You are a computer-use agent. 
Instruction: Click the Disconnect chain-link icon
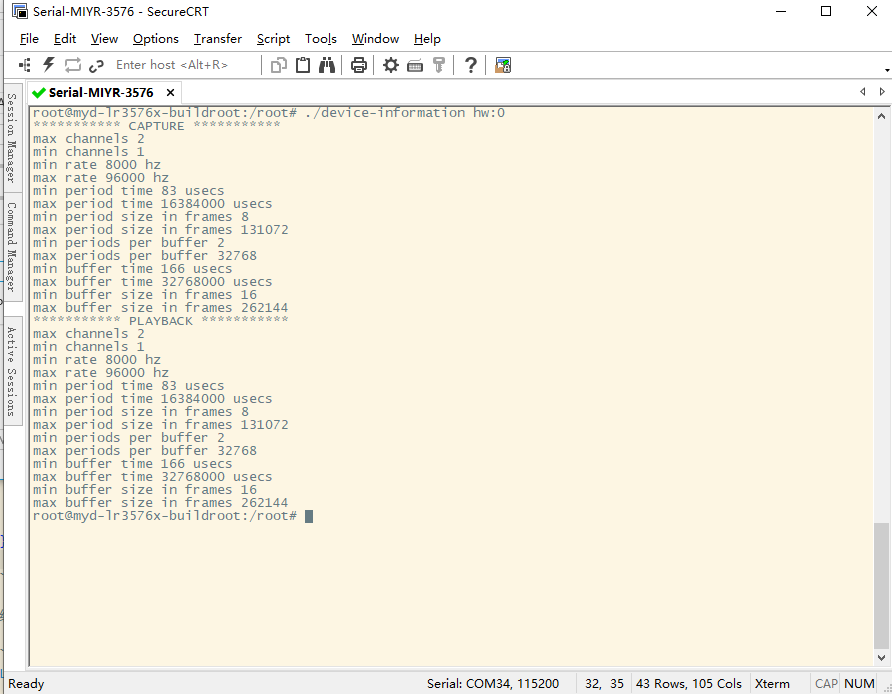pos(96,66)
